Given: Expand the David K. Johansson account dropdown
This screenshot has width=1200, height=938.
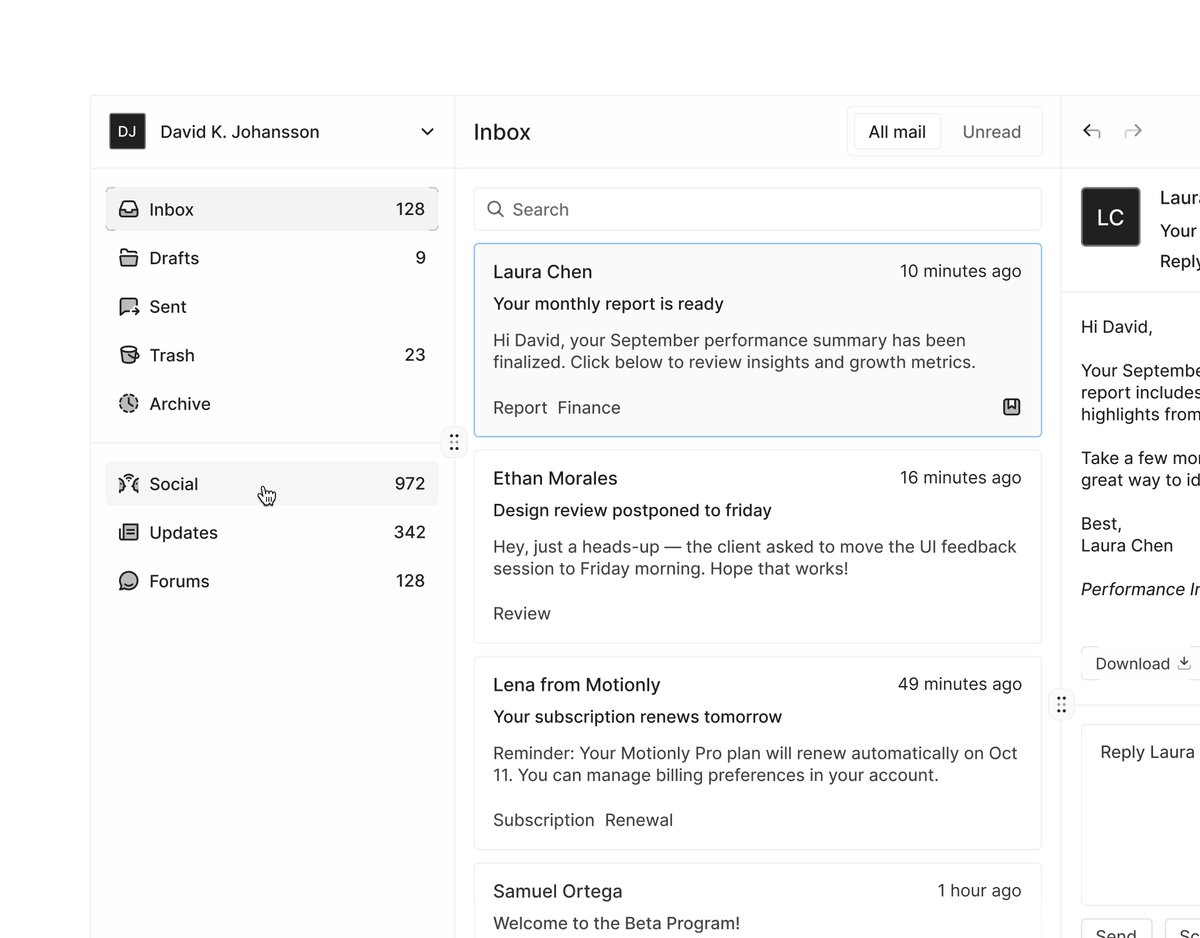Looking at the screenshot, I should click(x=427, y=132).
